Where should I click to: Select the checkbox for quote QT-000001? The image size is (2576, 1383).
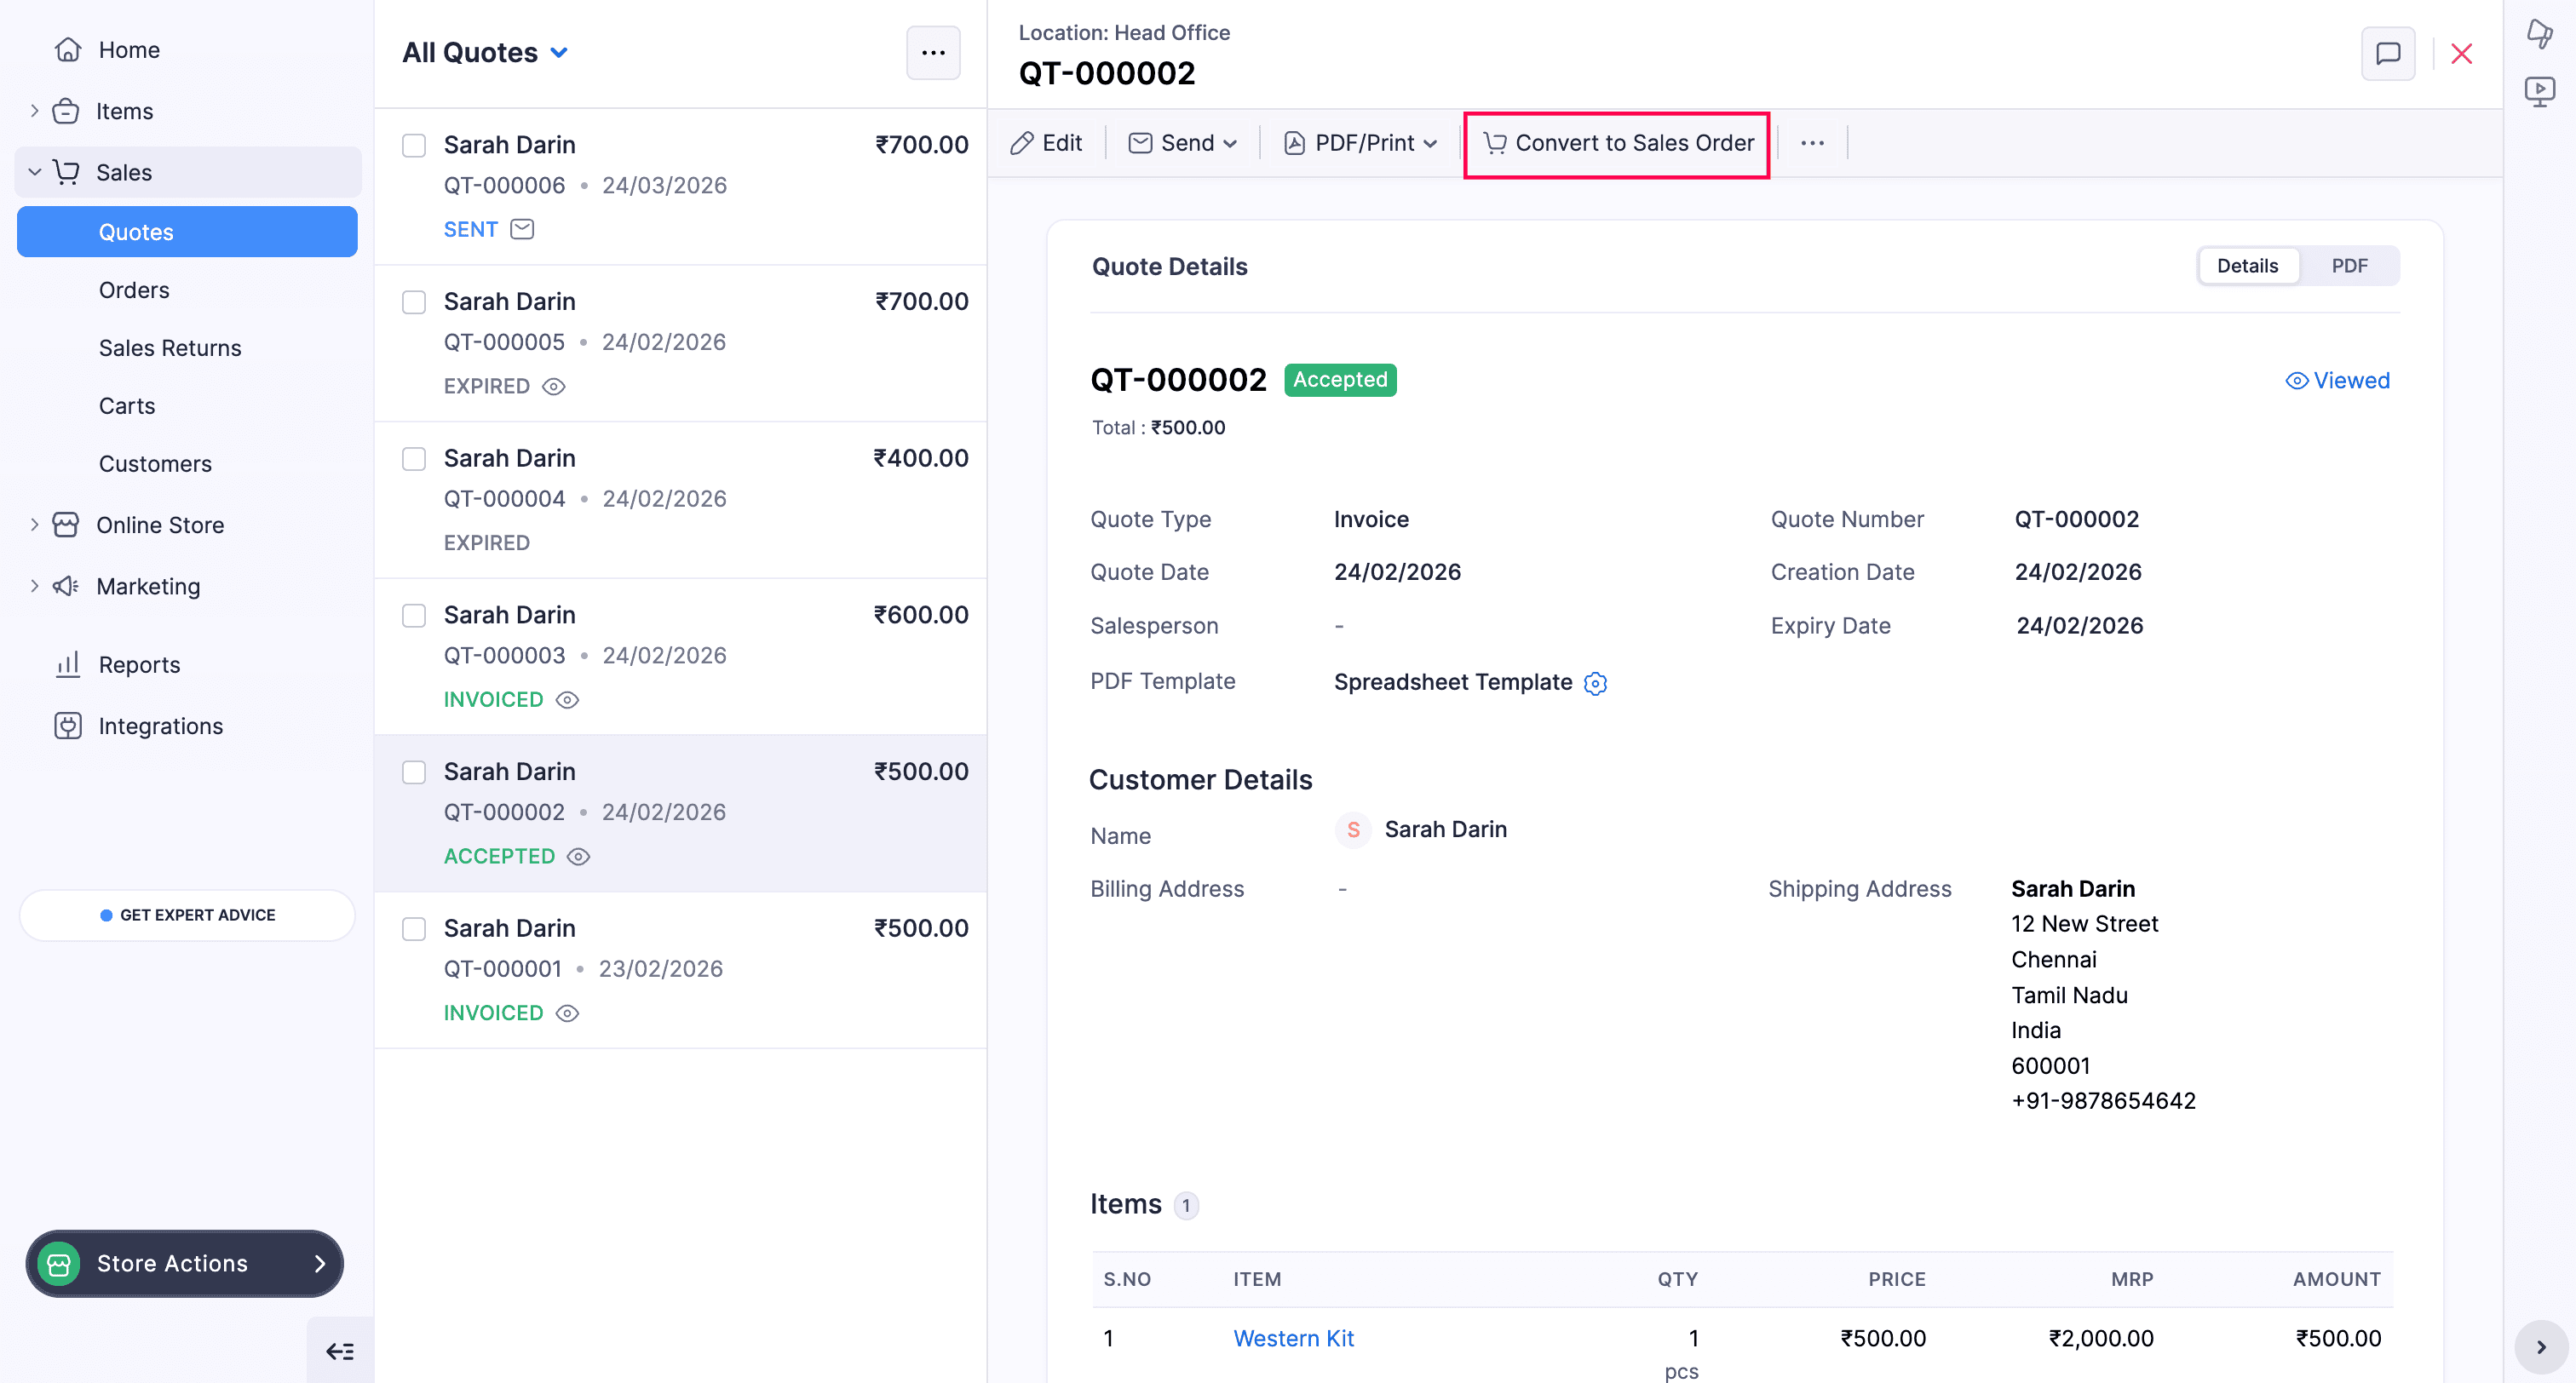(414, 929)
